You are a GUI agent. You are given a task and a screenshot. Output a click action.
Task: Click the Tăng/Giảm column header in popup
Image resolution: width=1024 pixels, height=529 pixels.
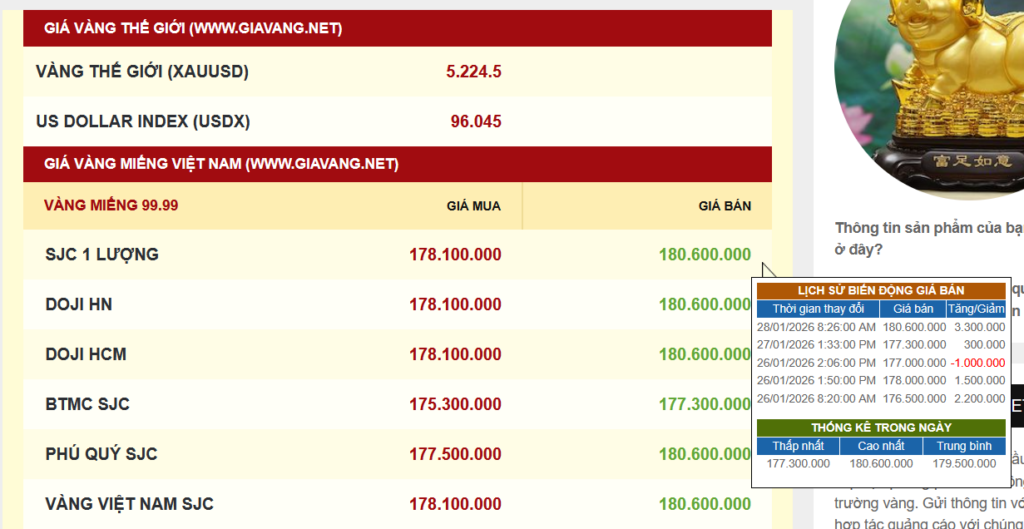(976, 309)
